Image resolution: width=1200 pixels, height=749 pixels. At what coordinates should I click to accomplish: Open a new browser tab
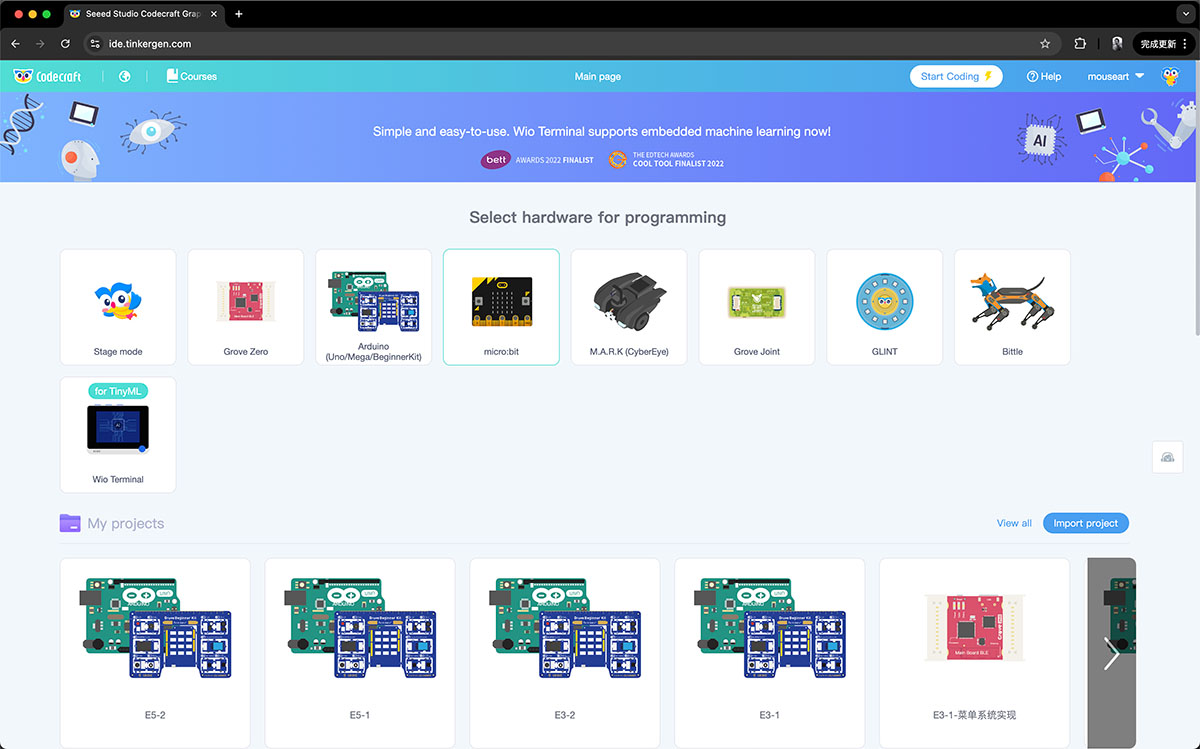(x=238, y=14)
